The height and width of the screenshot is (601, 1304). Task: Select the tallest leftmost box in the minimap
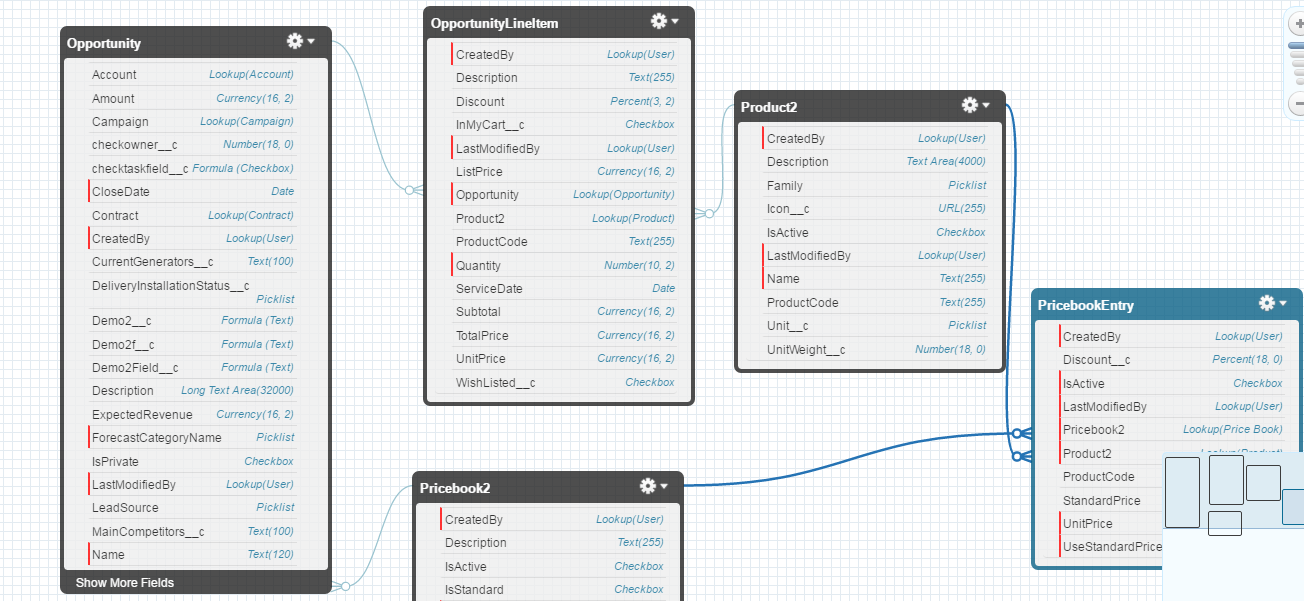coord(1182,492)
